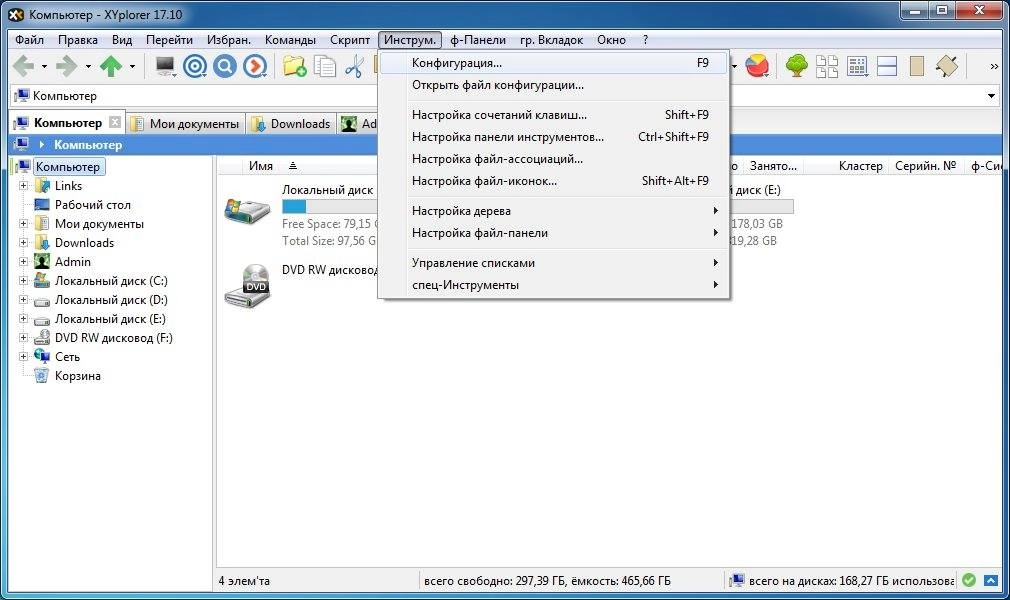Screen dimensions: 1010x600
Task: Sort by Имя column header
Action: pyautogui.click(x=261, y=166)
